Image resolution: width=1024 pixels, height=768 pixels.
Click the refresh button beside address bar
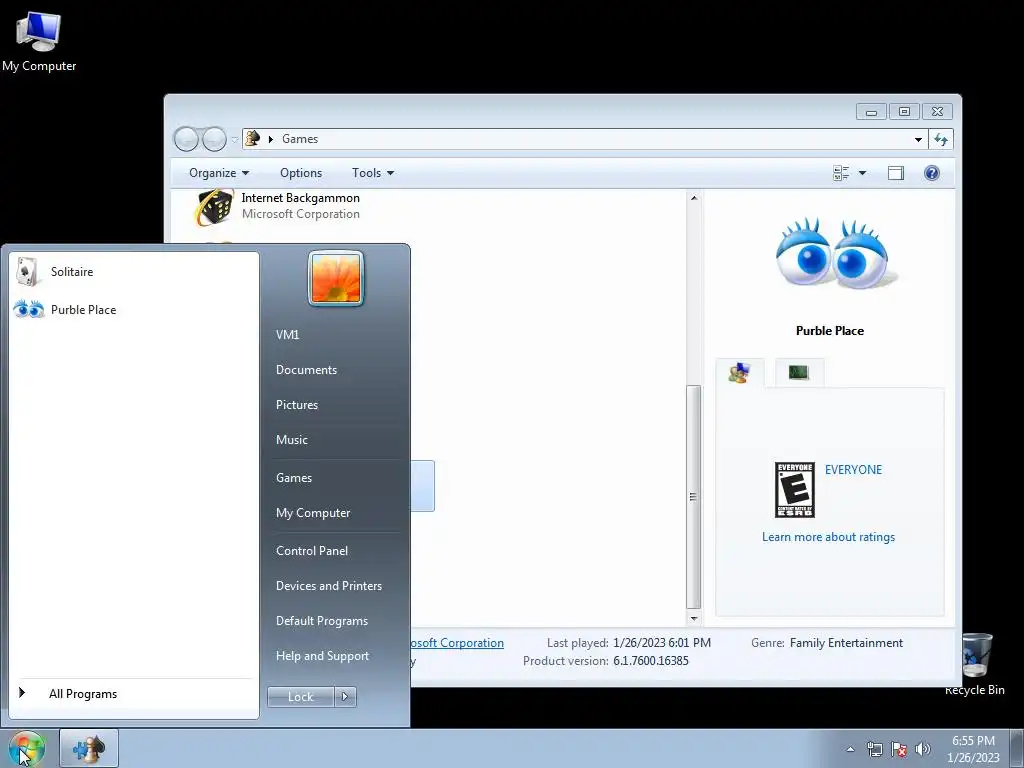[941, 139]
